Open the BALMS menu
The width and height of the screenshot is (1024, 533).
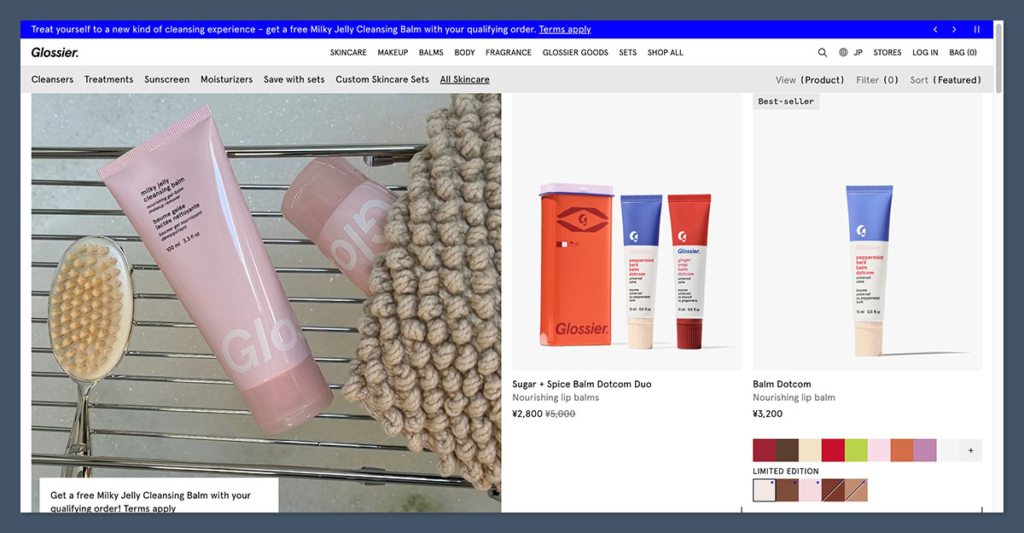[431, 52]
